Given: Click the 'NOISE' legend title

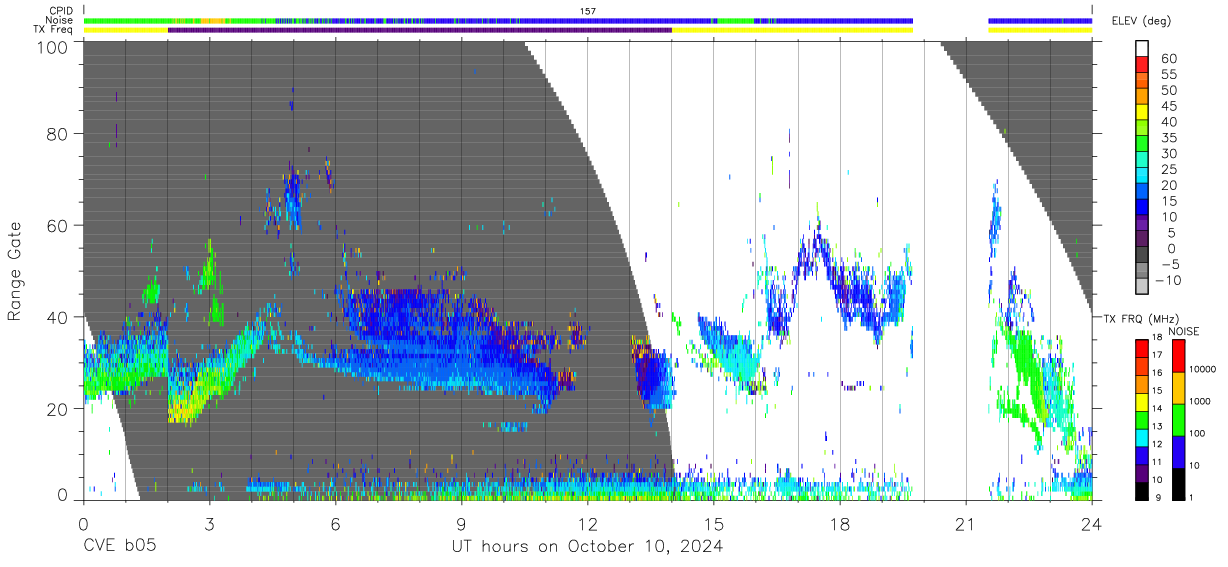Looking at the screenshot, I should tap(1184, 331).
